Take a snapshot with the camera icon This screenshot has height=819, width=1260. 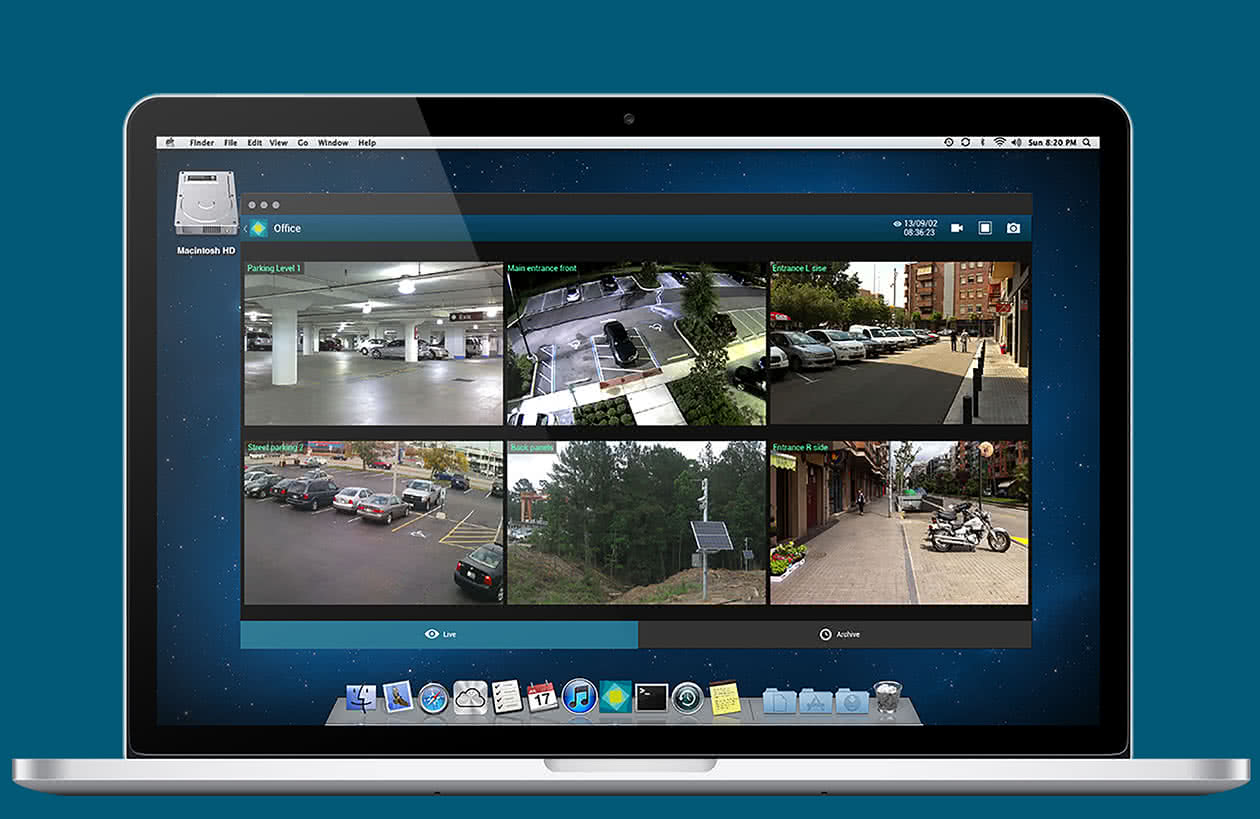pyautogui.click(x=1013, y=228)
